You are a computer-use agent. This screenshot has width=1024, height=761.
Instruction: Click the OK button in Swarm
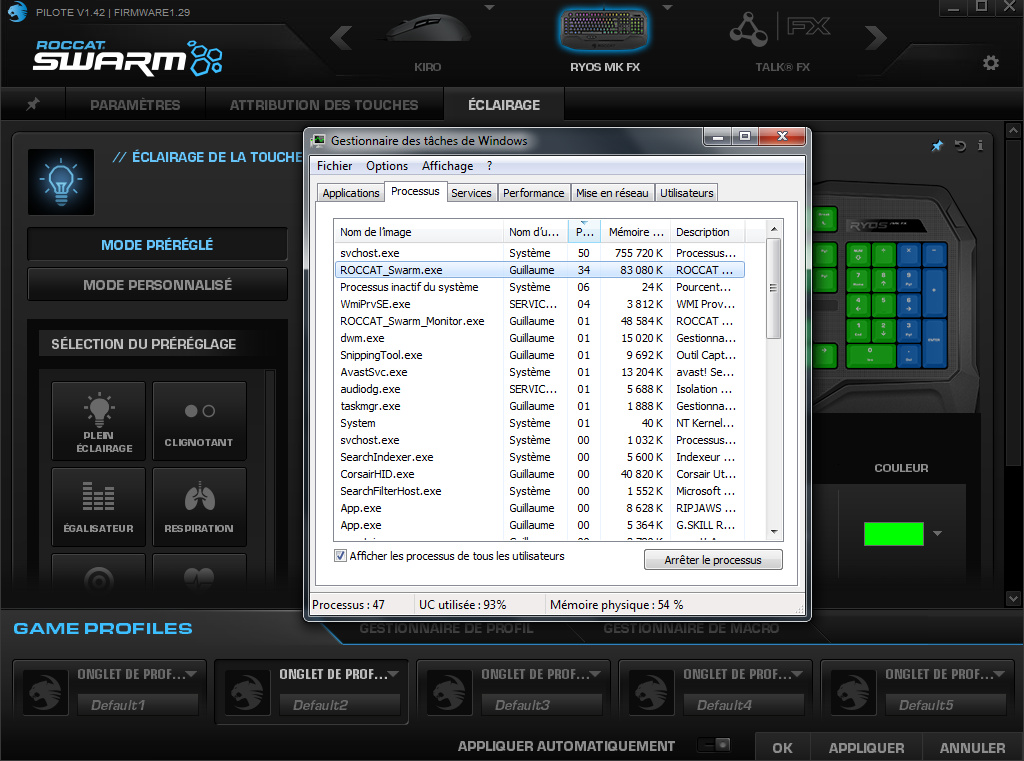click(x=782, y=748)
